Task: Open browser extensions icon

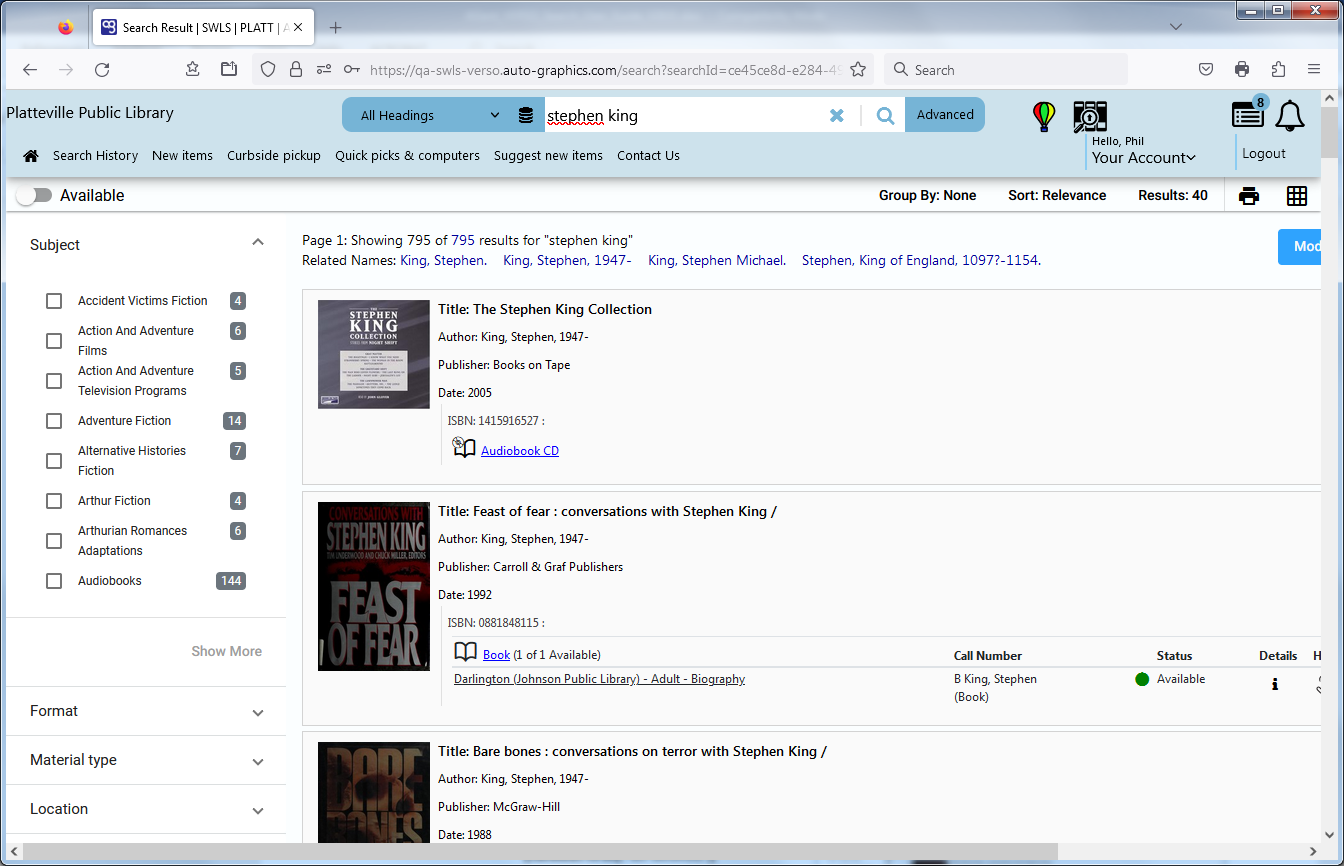Action: [1278, 70]
